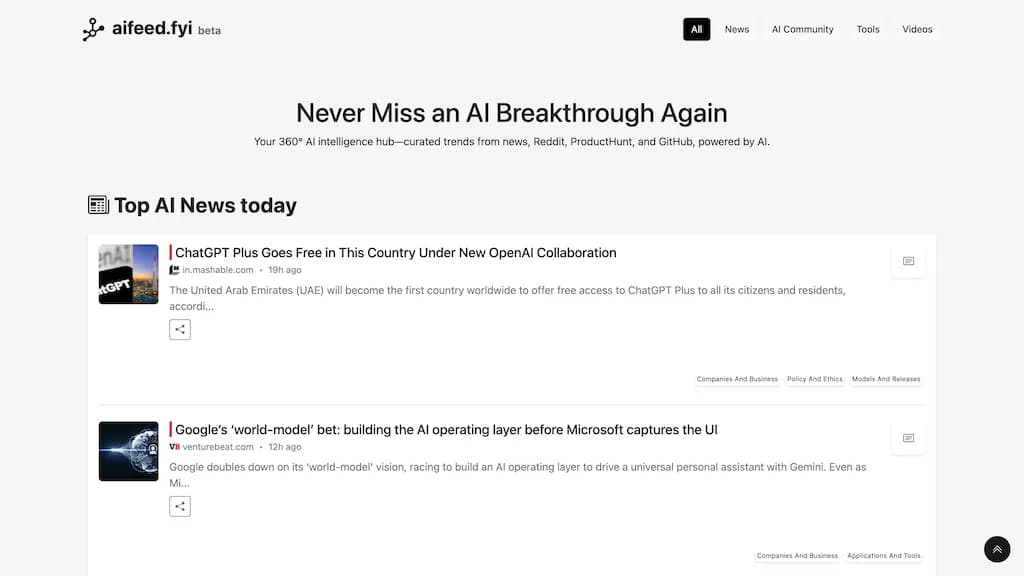Image resolution: width=1024 pixels, height=576 pixels.
Task: Click the newspaper icon beside Top AI News
Action: point(98,205)
